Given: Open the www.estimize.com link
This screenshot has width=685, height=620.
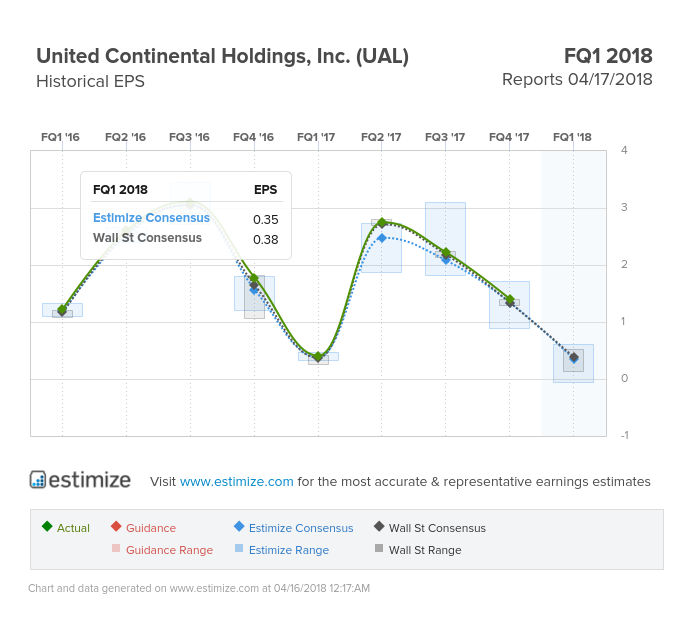Looking at the screenshot, I should pyautogui.click(x=236, y=481).
